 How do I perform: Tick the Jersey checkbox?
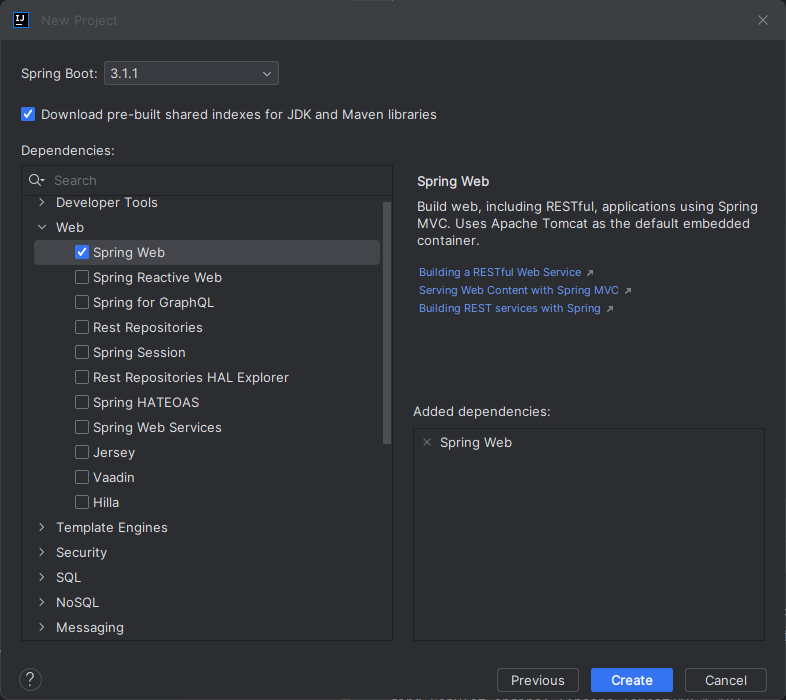82,452
